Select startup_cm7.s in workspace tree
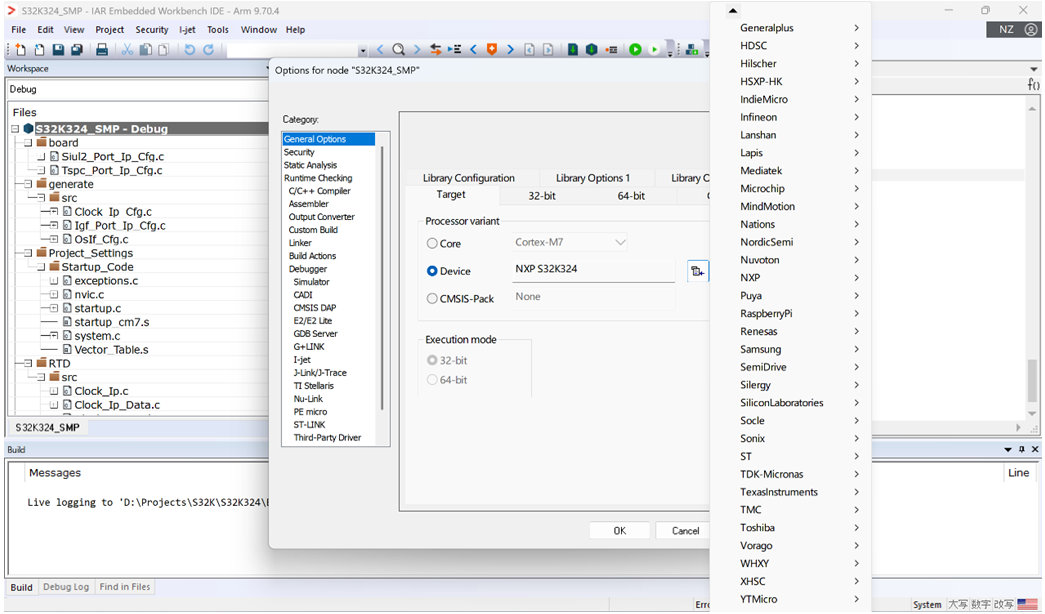The width and height of the screenshot is (1045, 614). pyautogui.click(x=111, y=322)
